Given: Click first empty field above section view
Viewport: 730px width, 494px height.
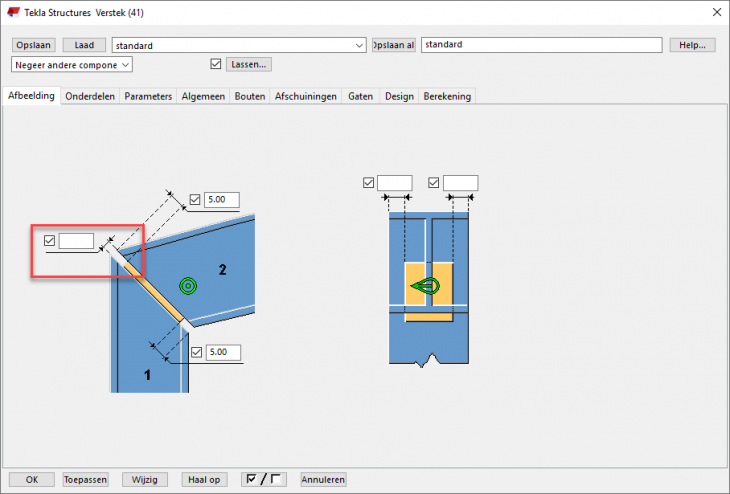Looking at the screenshot, I should point(395,183).
